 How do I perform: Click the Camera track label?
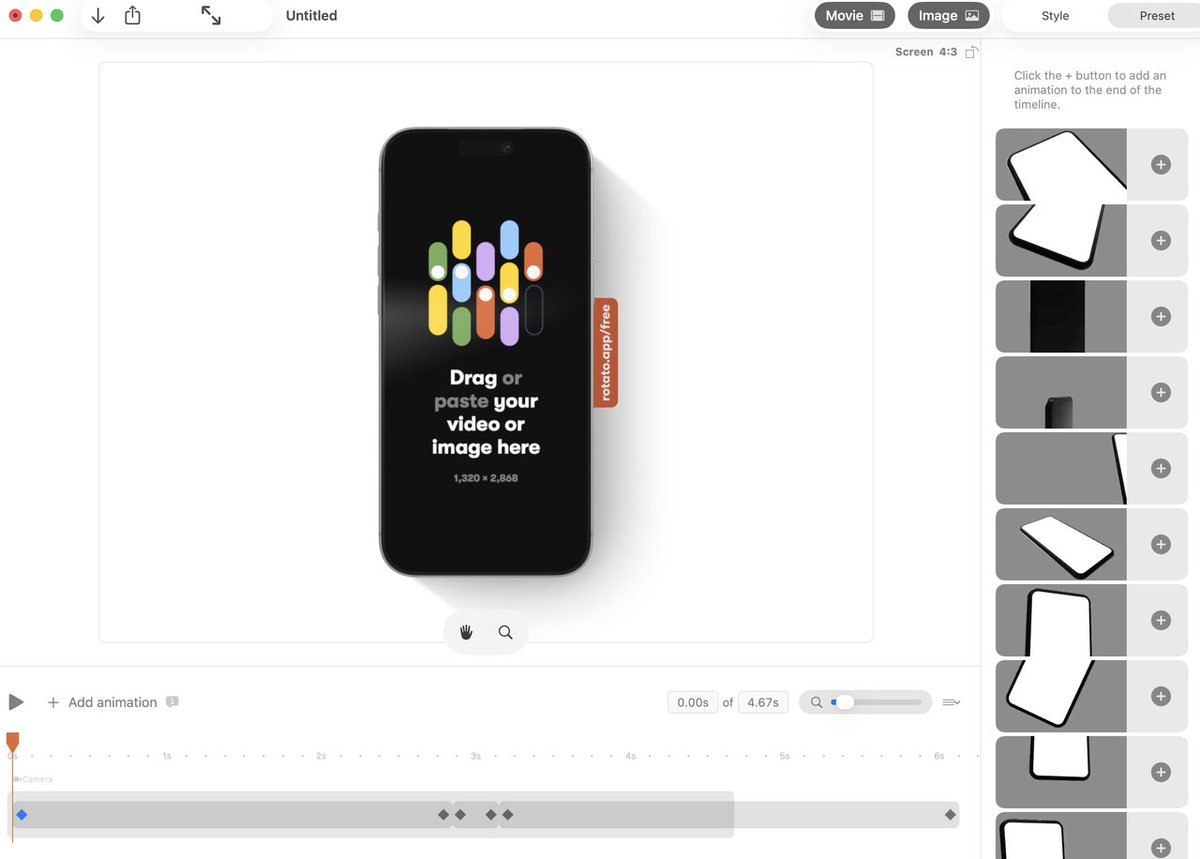click(33, 779)
